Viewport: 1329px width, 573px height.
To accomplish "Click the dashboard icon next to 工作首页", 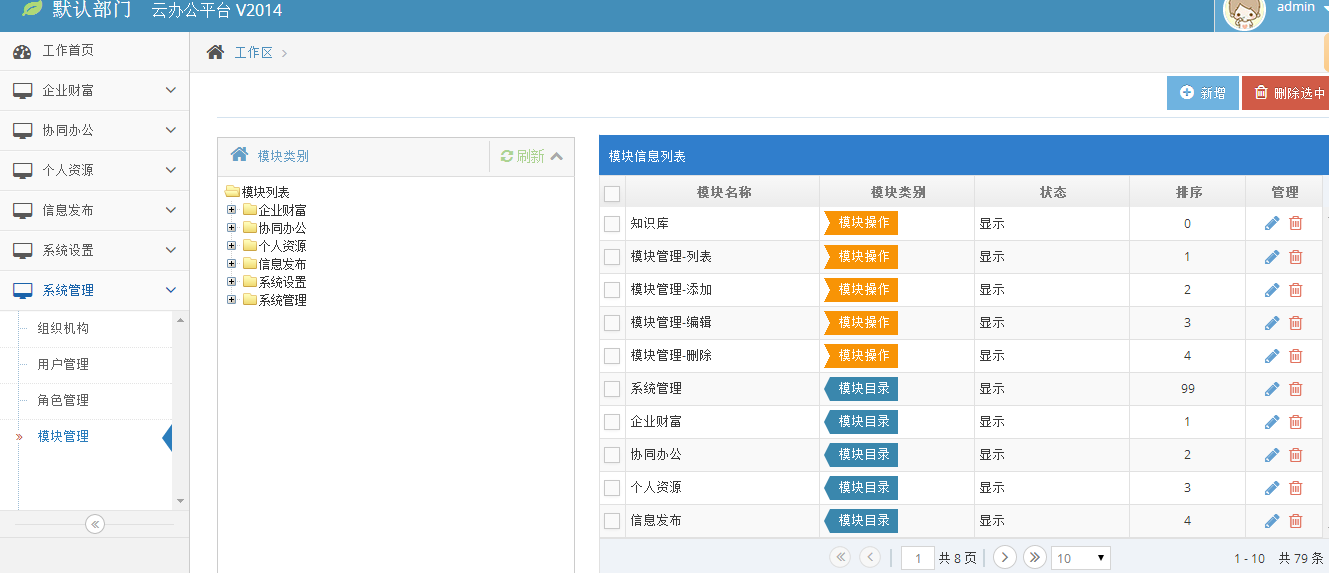I will point(22,51).
